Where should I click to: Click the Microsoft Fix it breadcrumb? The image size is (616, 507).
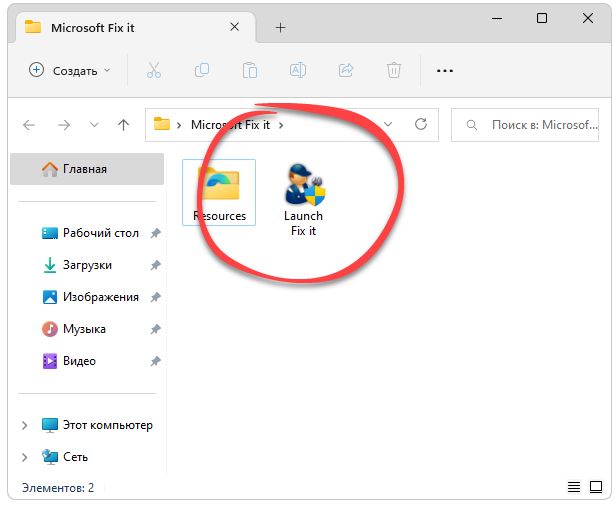coord(230,125)
